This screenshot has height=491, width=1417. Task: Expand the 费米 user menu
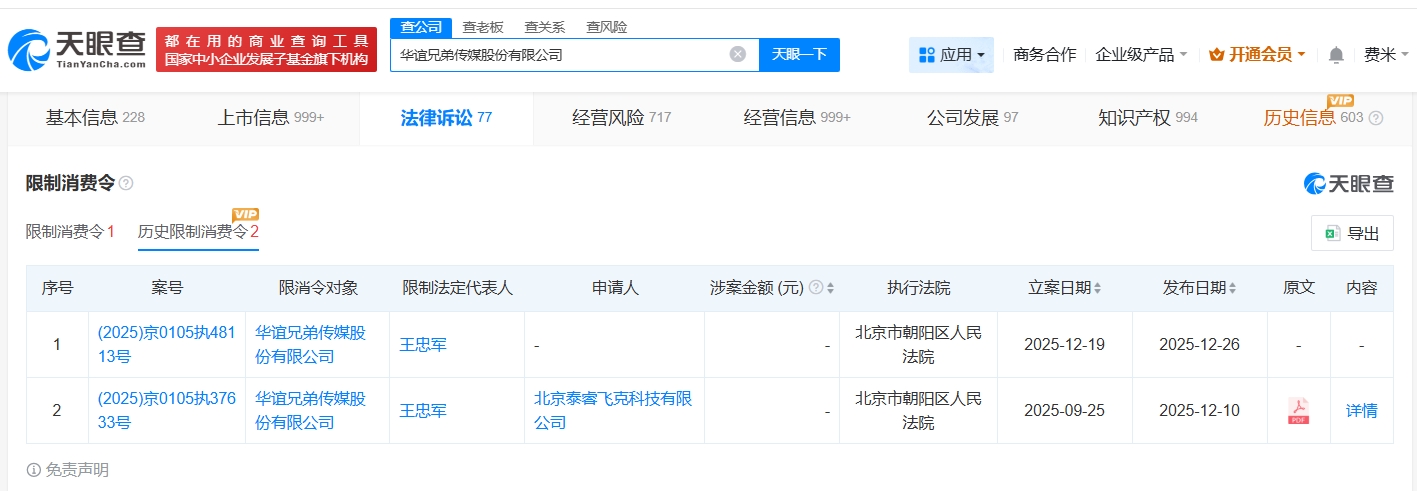click(1386, 55)
